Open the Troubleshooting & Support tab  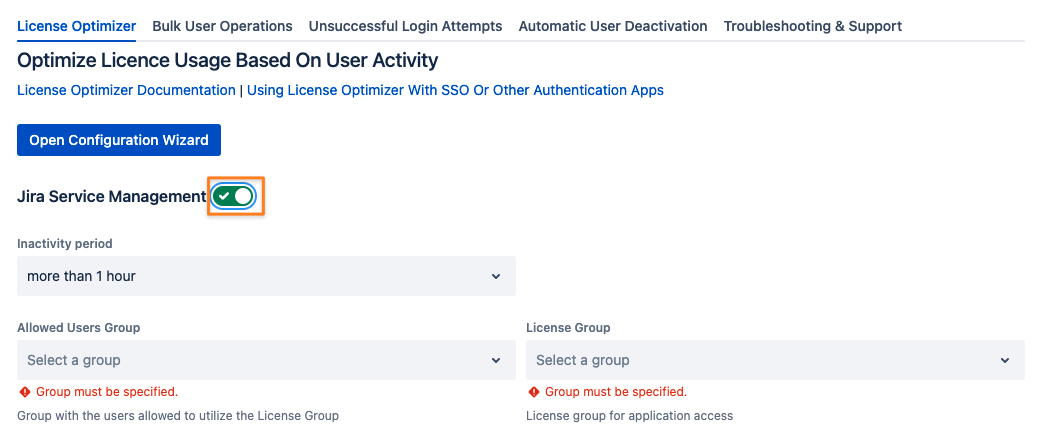pos(812,26)
